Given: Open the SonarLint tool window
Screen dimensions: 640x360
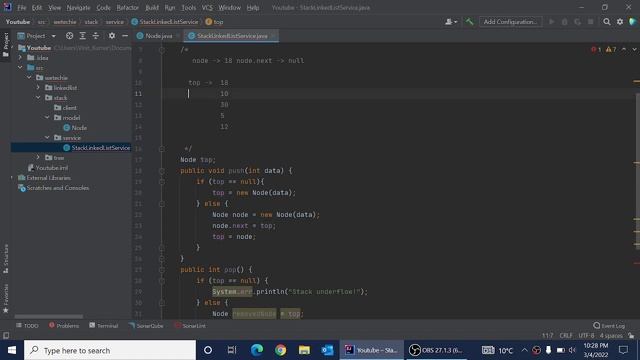Looking at the screenshot, I should (x=190, y=326).
